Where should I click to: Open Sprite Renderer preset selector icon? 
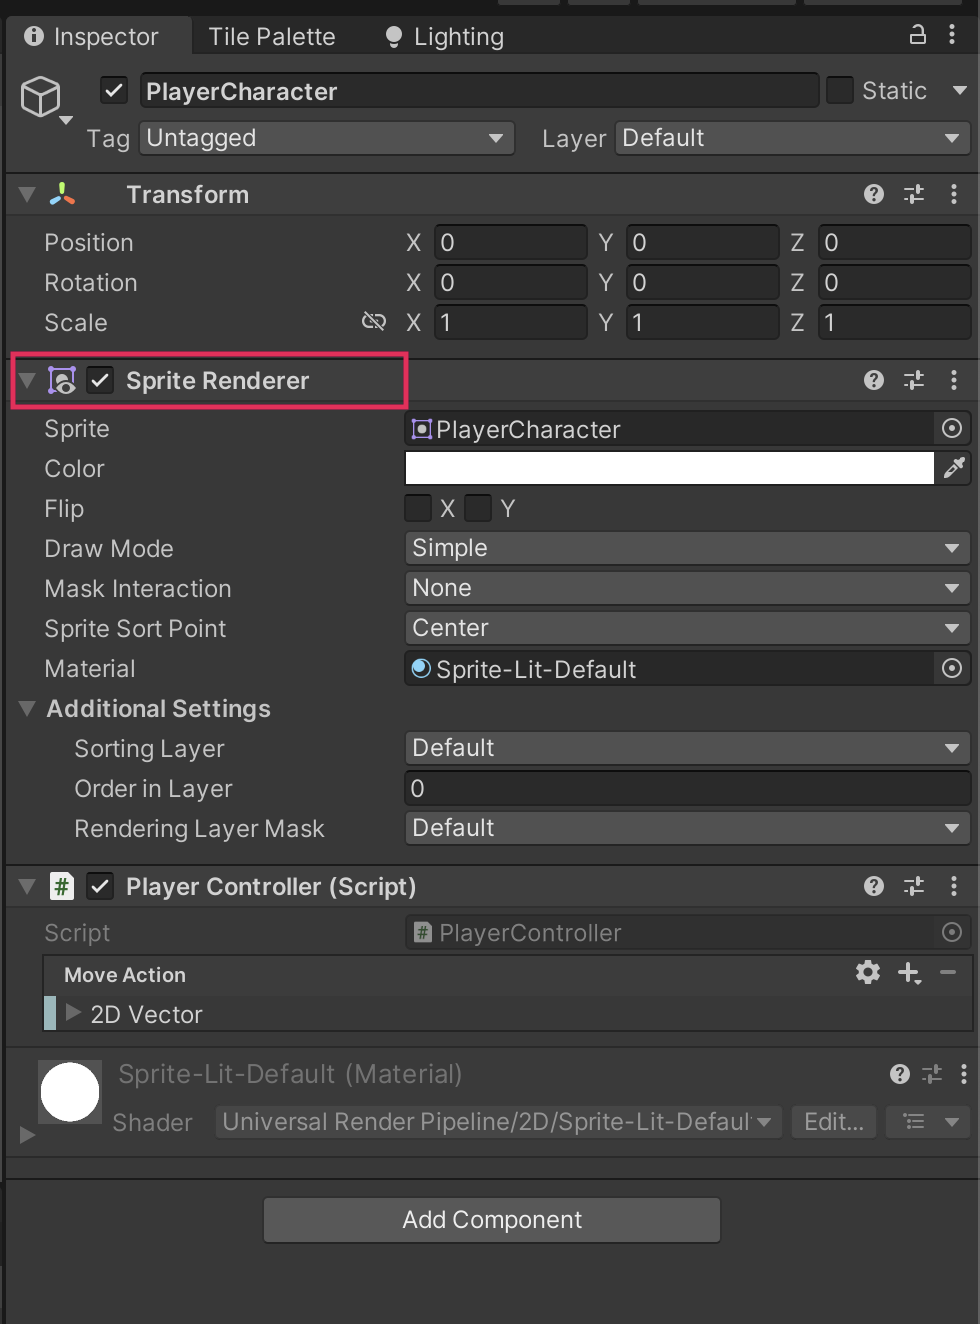pos(914,380)
